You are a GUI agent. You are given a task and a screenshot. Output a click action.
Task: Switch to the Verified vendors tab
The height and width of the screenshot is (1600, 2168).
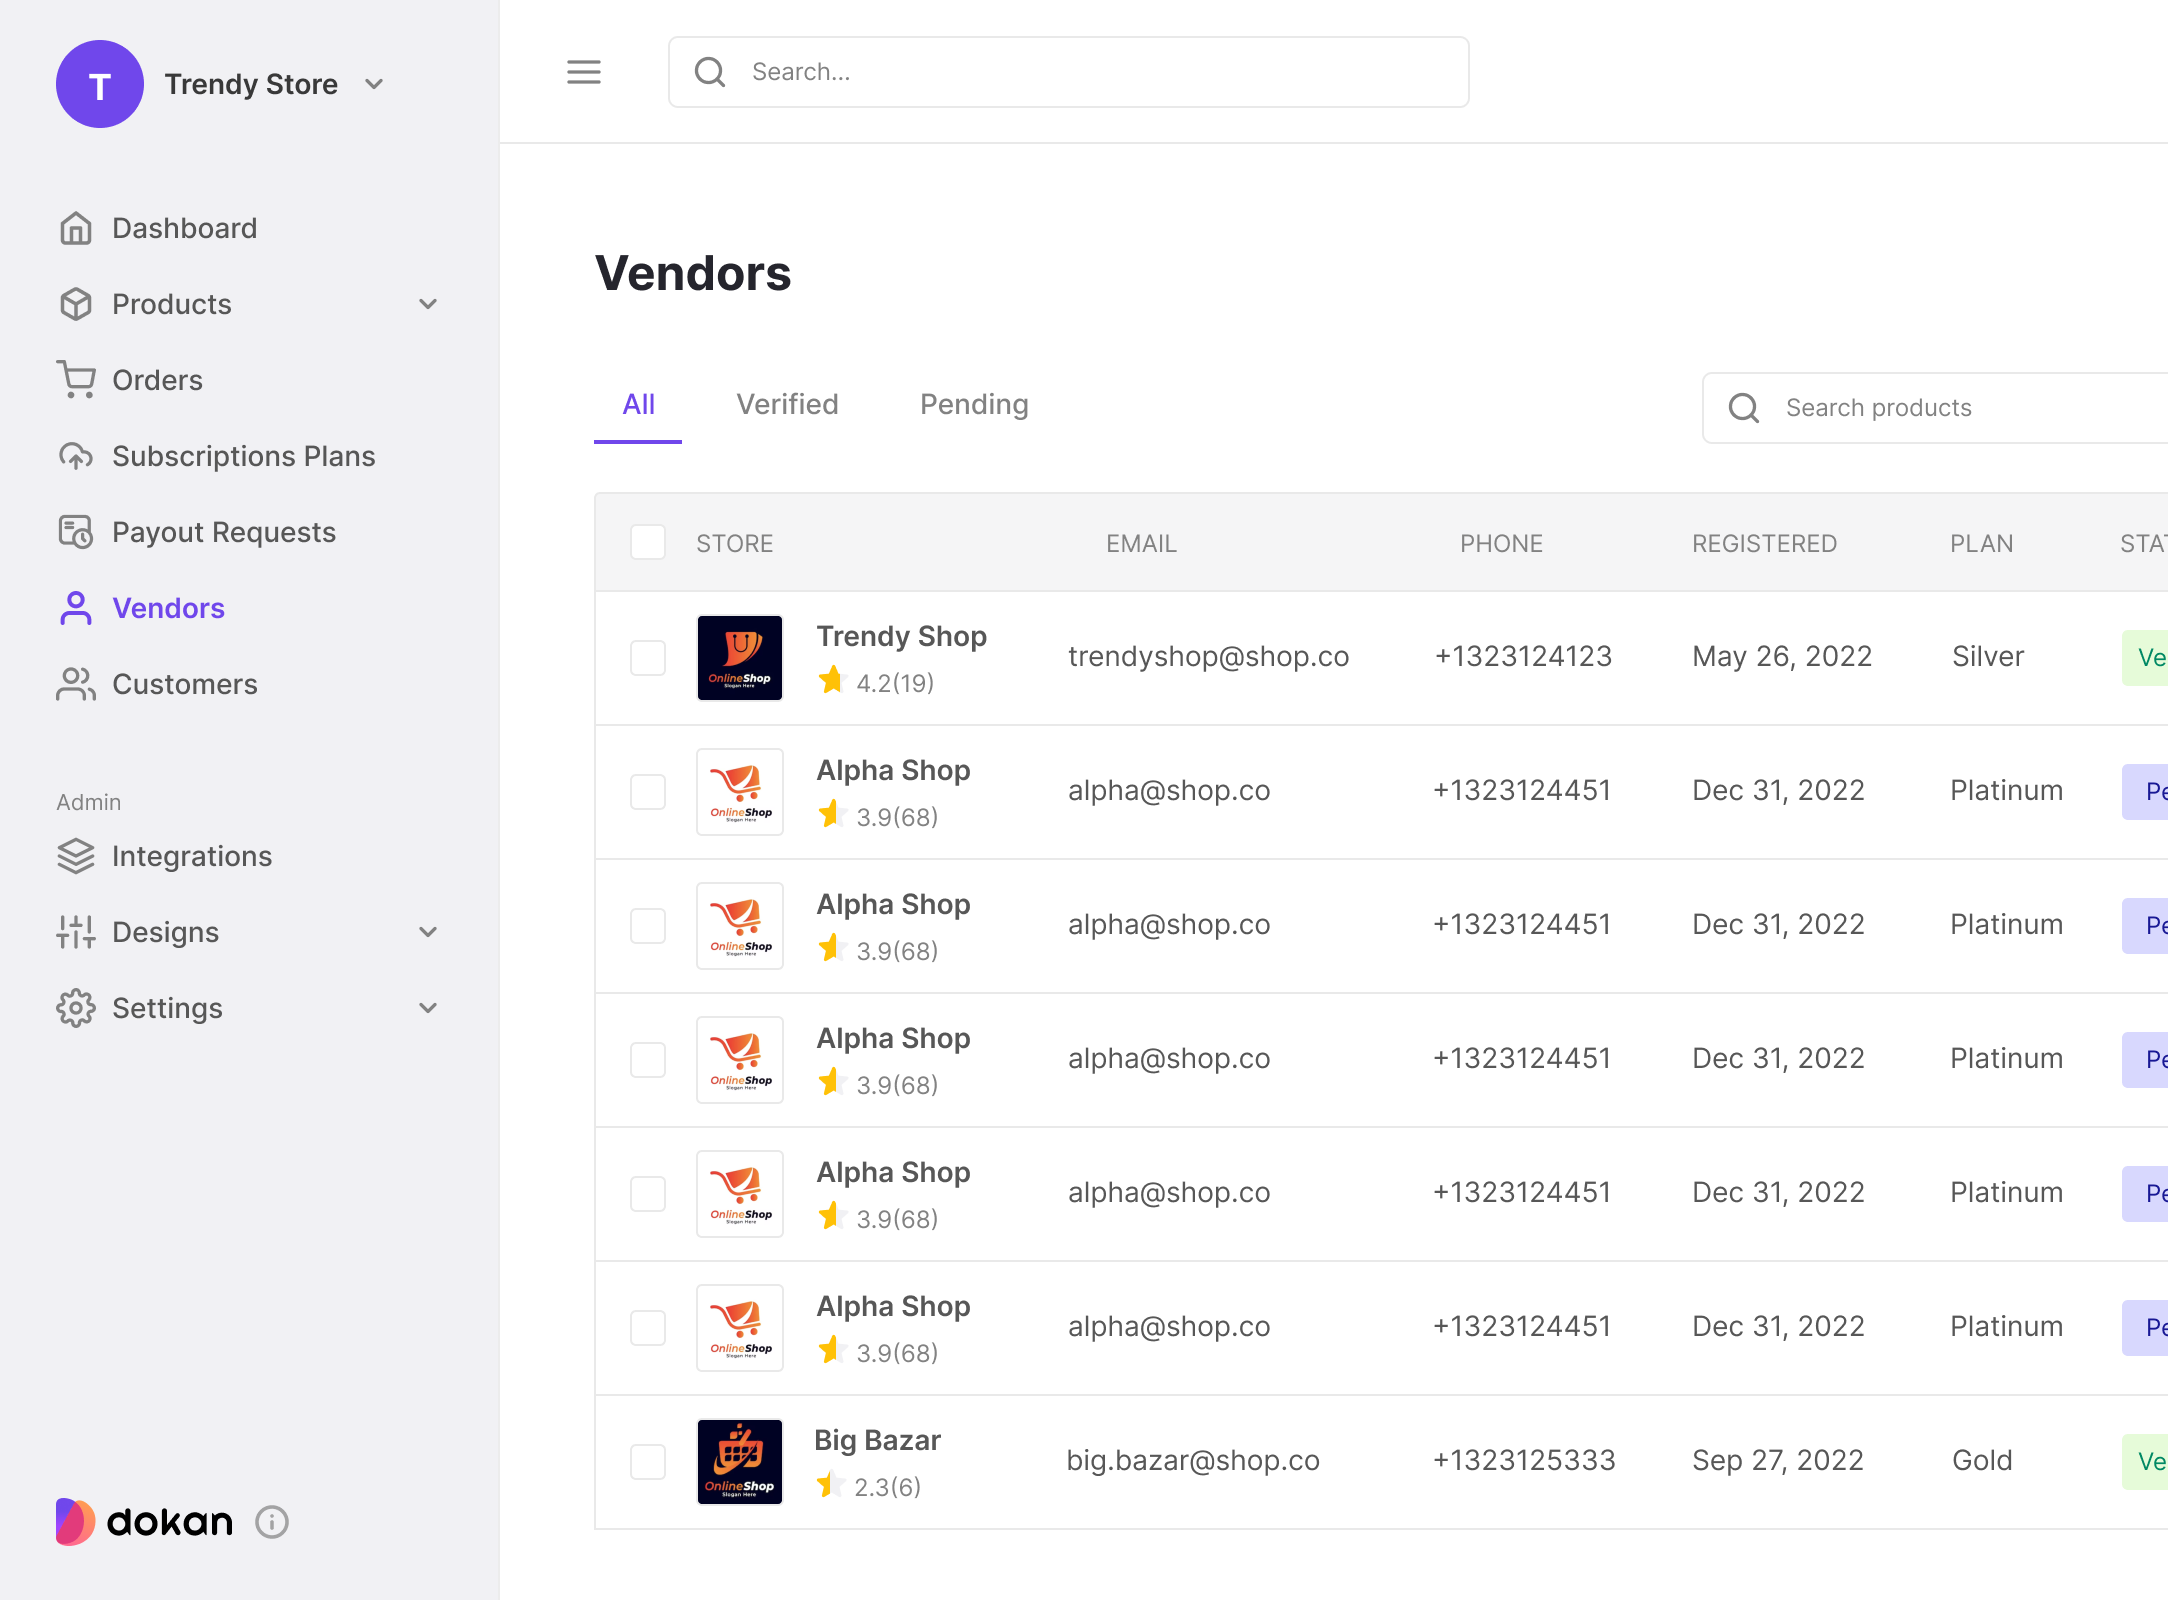pos(788,404)
